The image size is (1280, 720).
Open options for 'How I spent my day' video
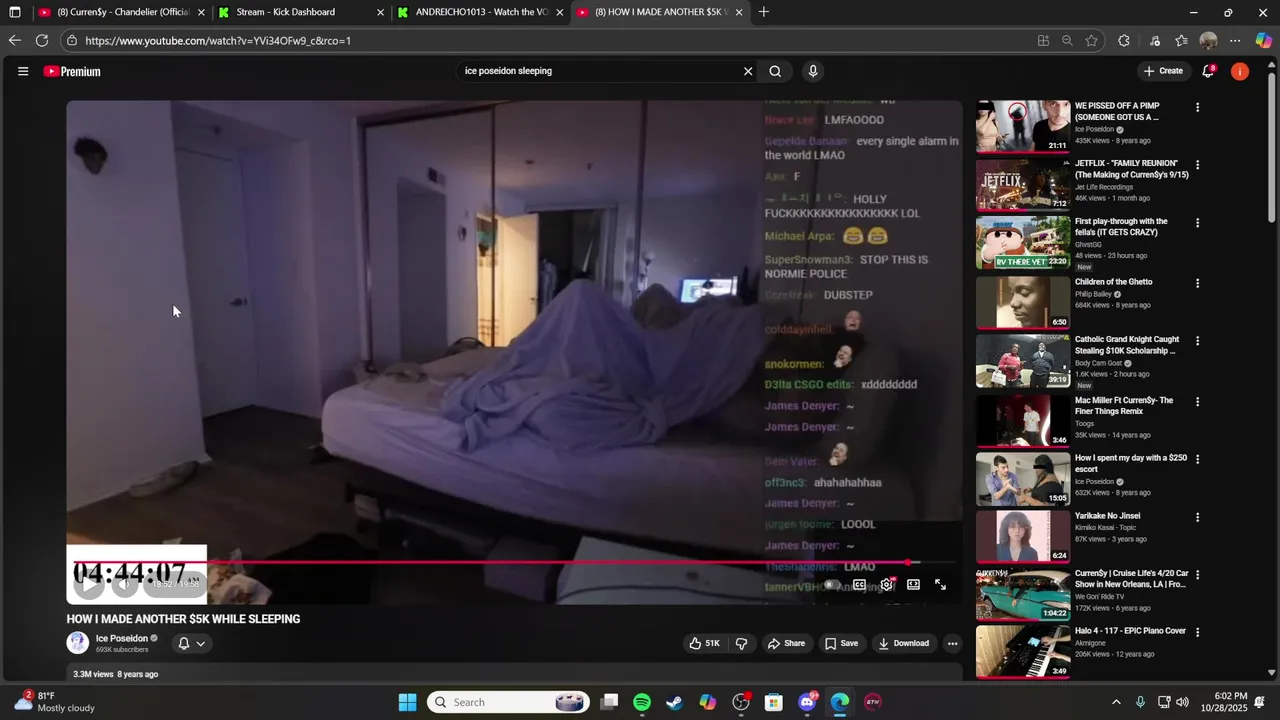point(1197,459)
